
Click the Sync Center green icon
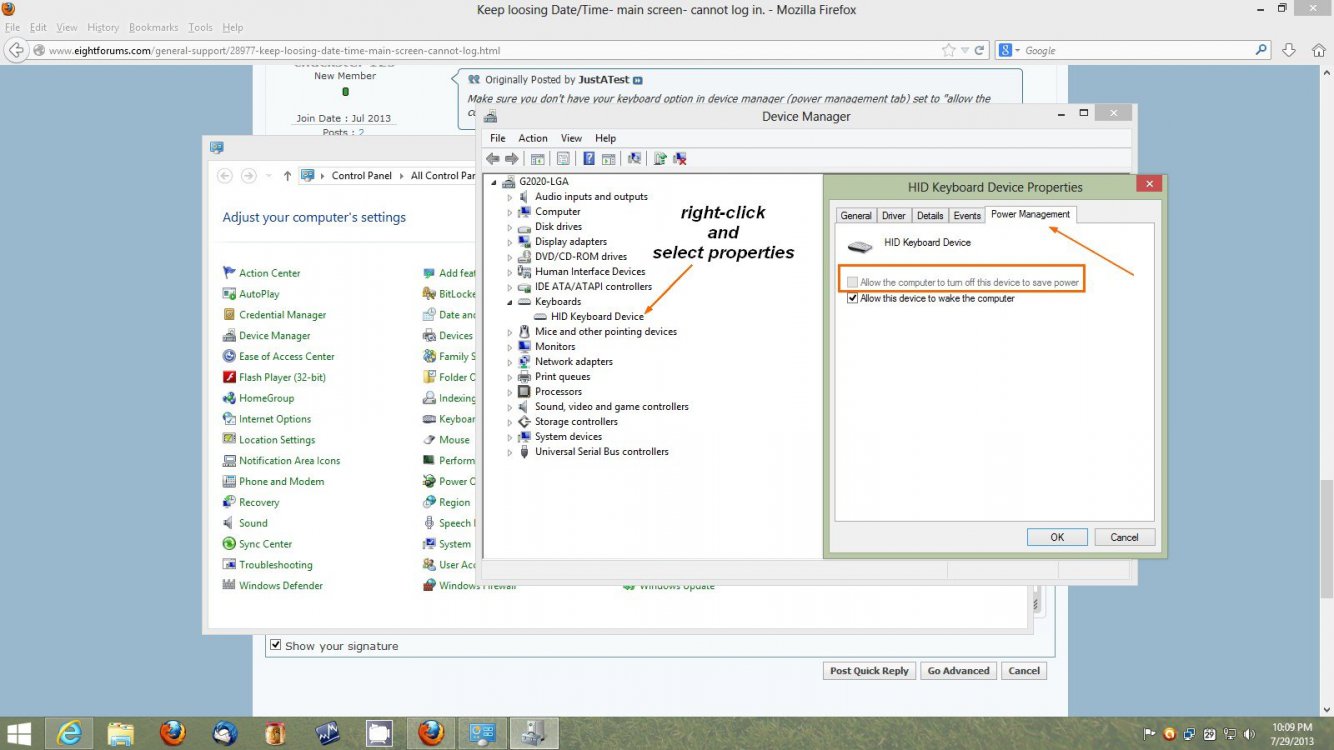point(229,544)
